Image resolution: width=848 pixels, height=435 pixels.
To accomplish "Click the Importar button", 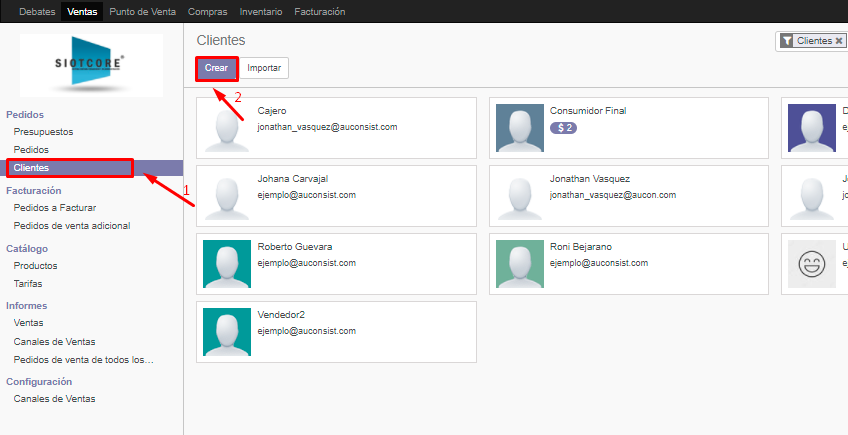I will [x=265, y=68].
